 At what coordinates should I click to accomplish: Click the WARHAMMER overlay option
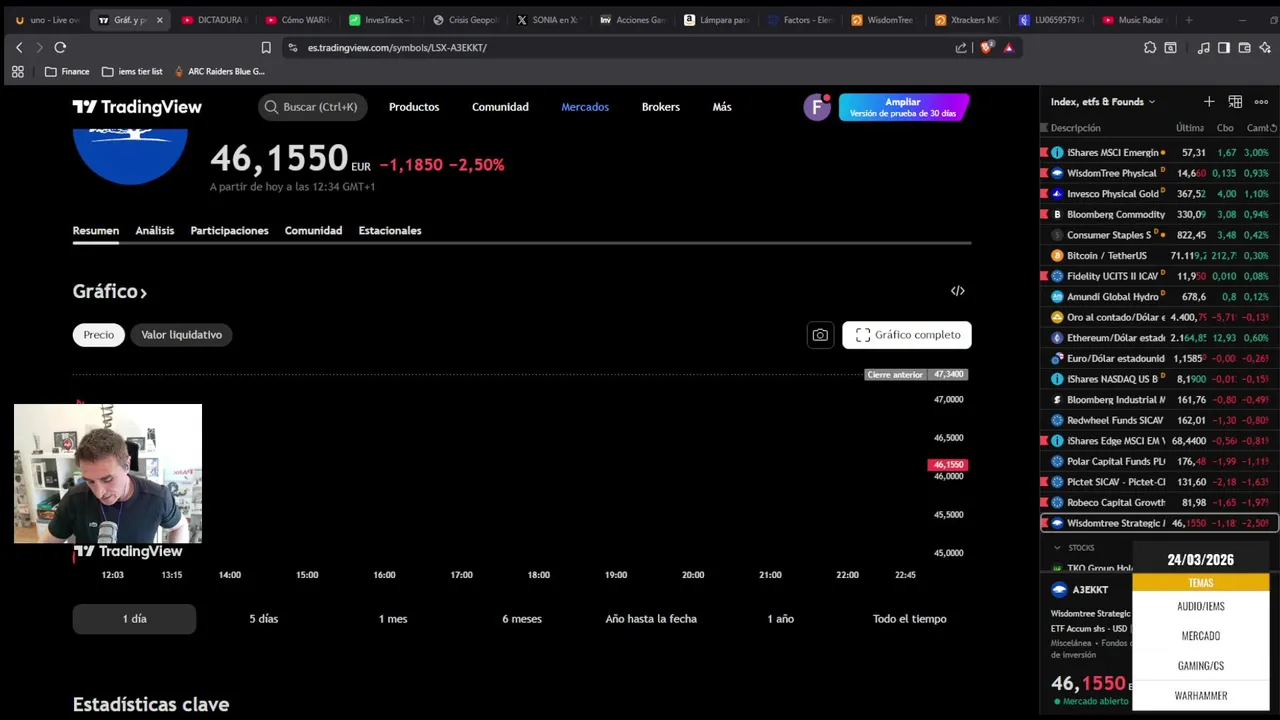(x=1201, y=696)
